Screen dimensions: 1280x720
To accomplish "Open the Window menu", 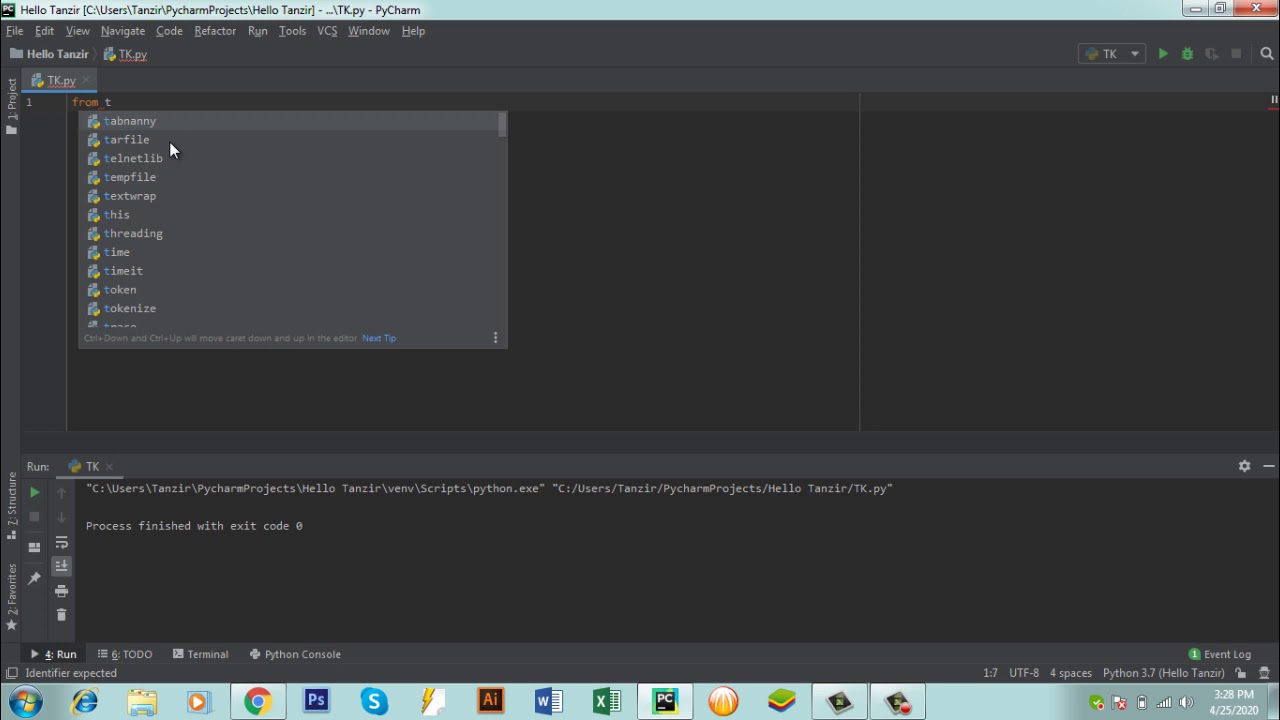I will 368,31.
